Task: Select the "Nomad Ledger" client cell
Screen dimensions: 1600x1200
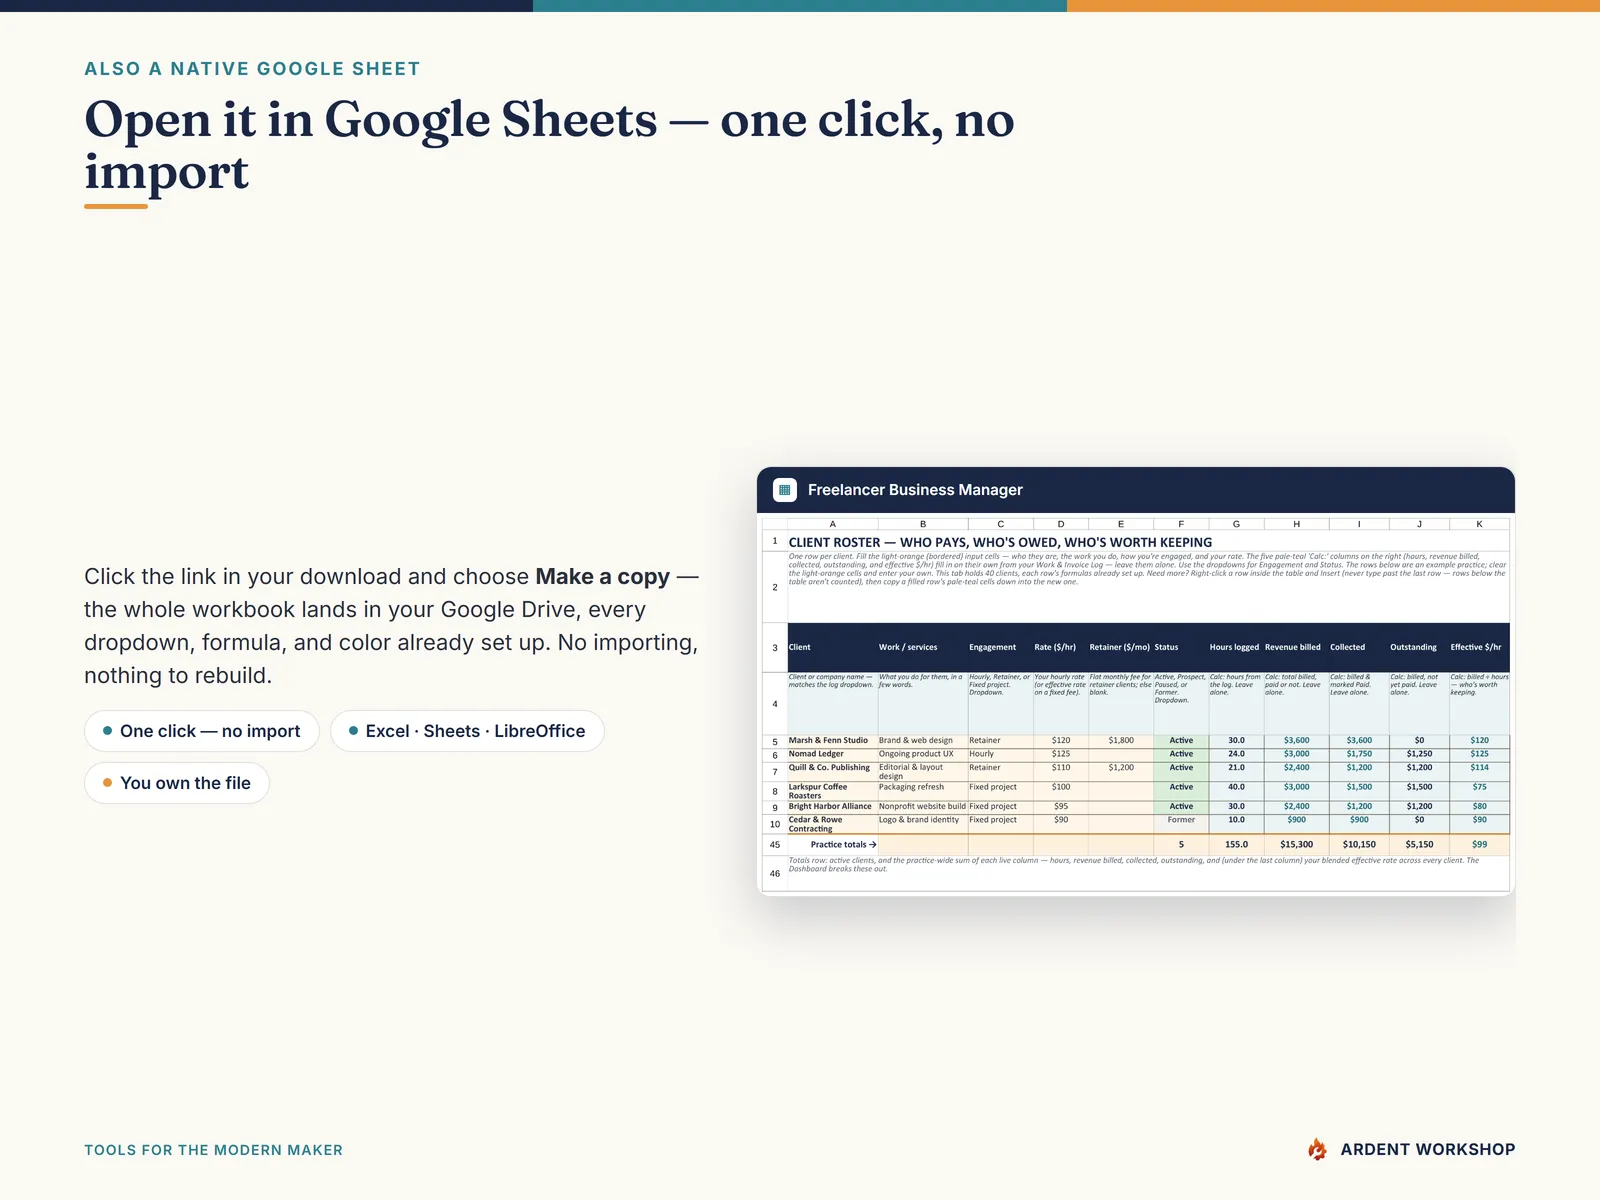Action: pyautogui.click(x=833, y=754)
